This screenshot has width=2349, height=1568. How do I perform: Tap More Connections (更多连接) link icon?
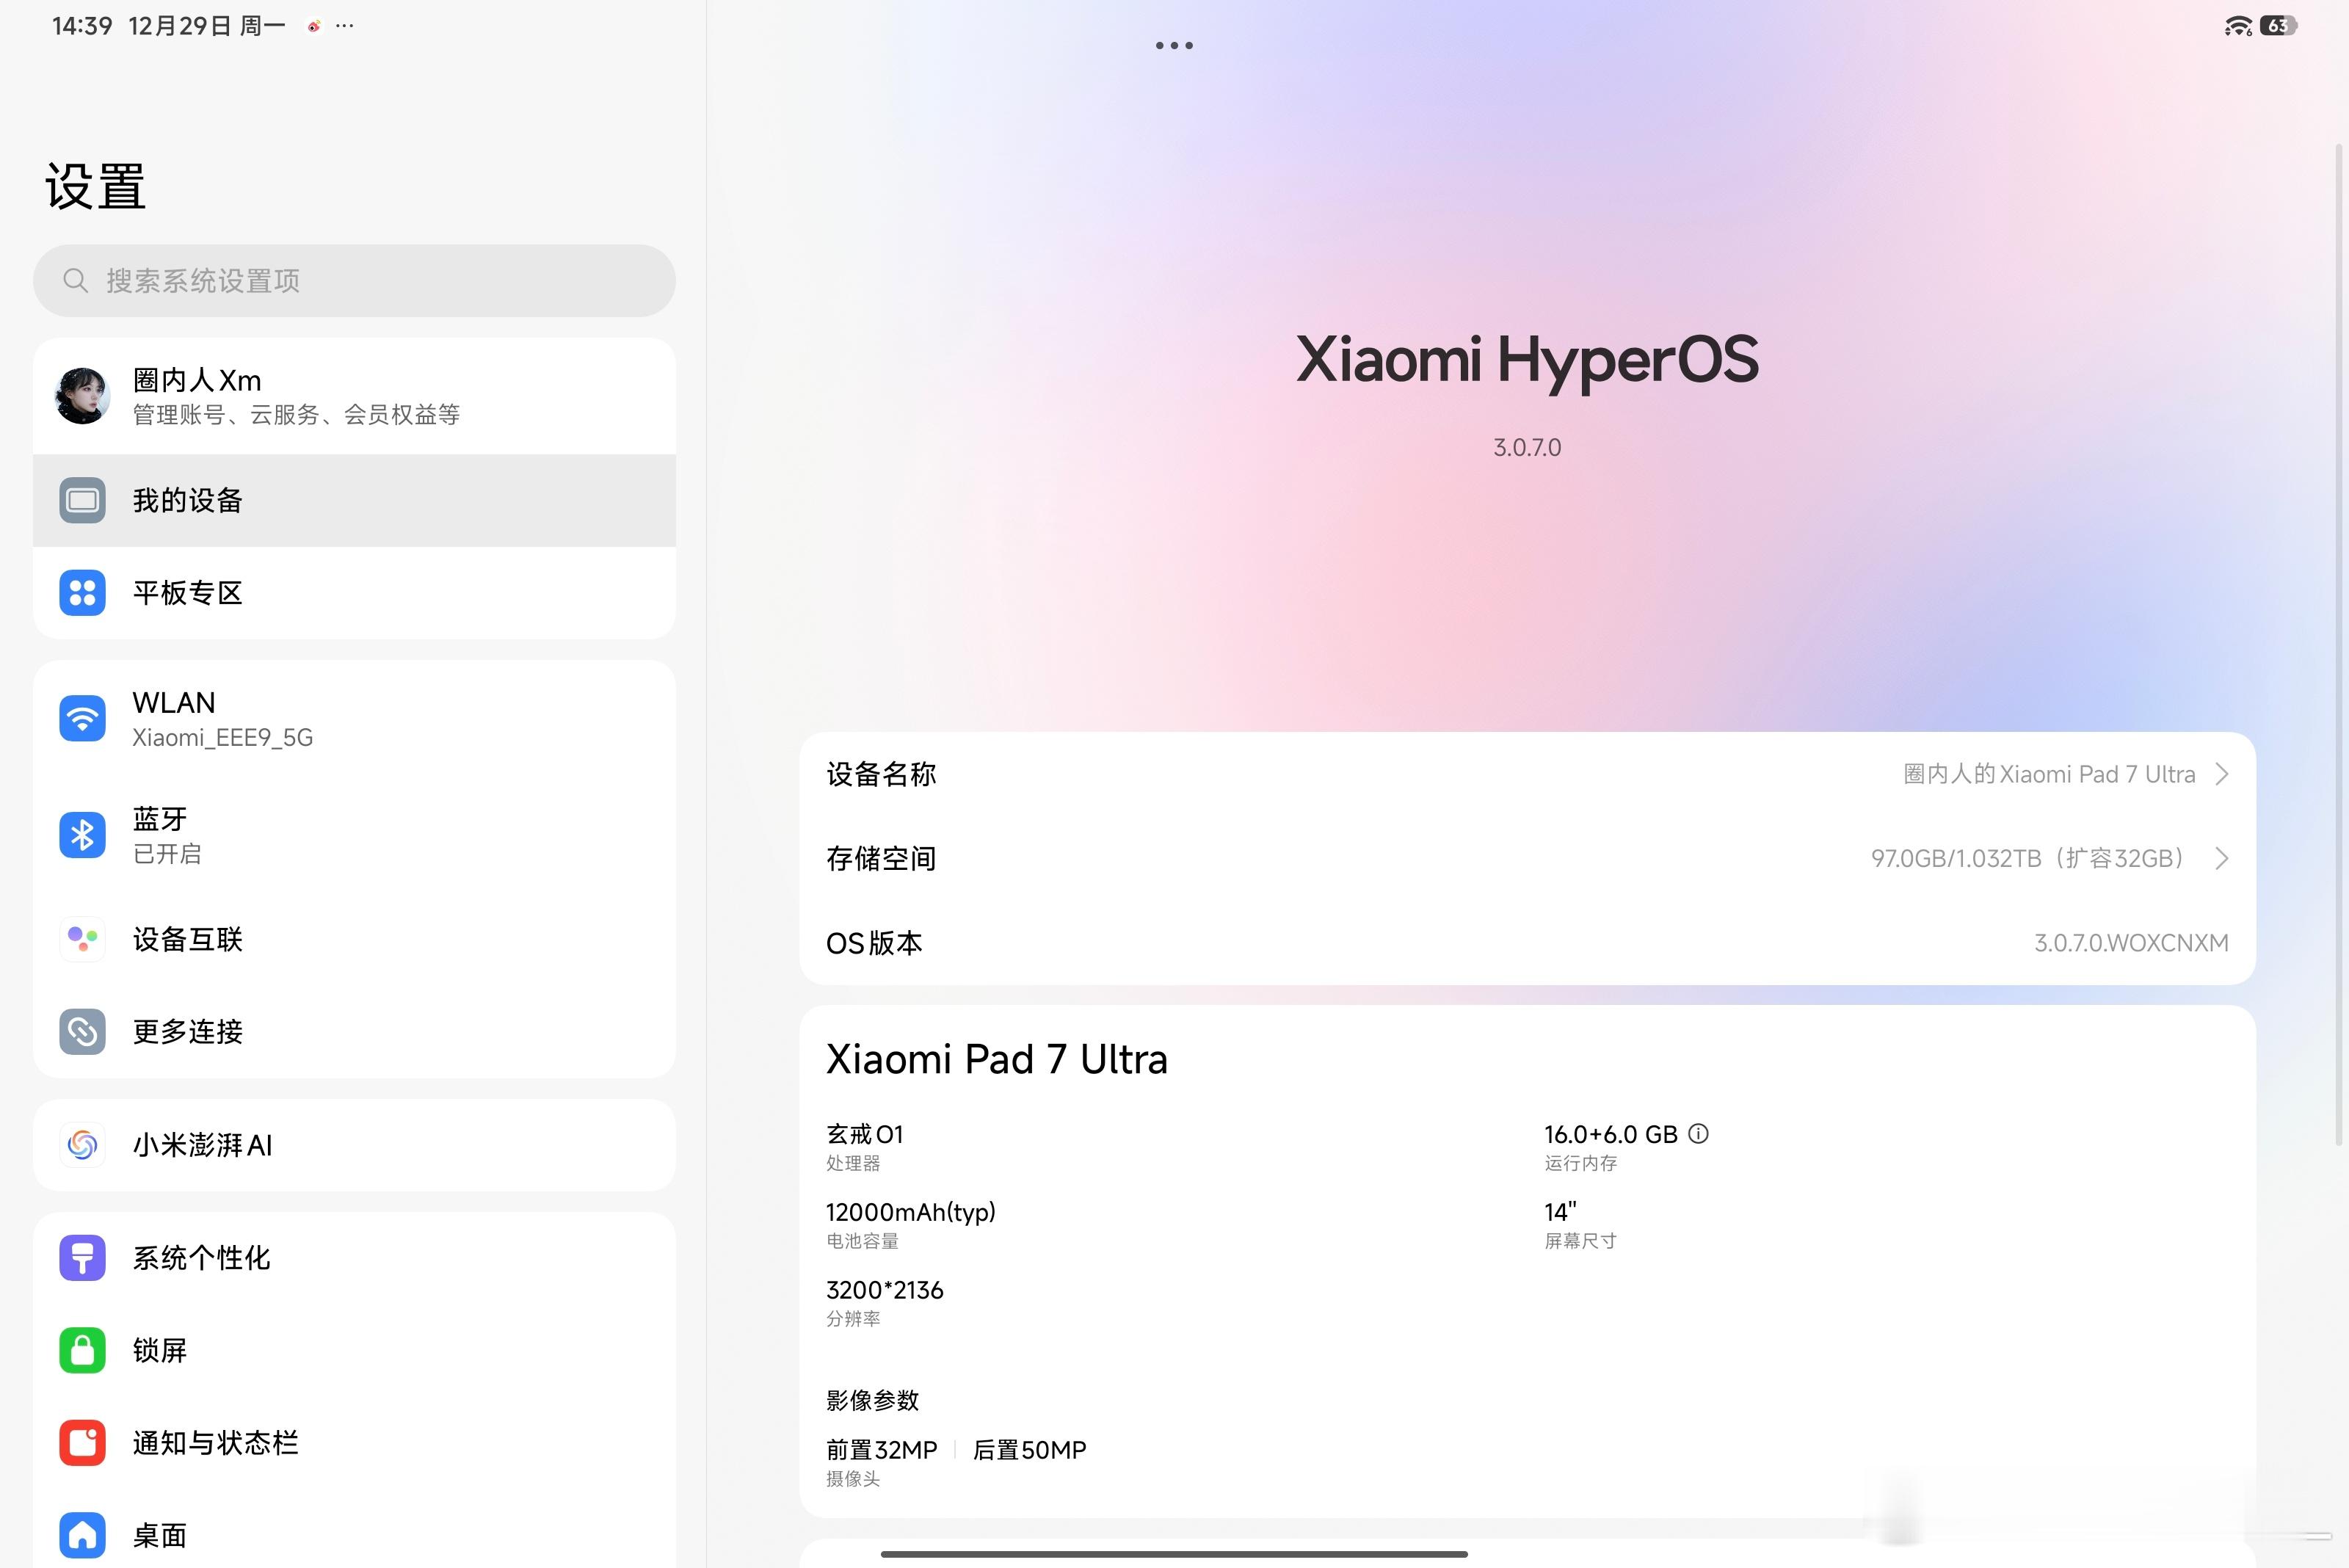coord(82,1031)
